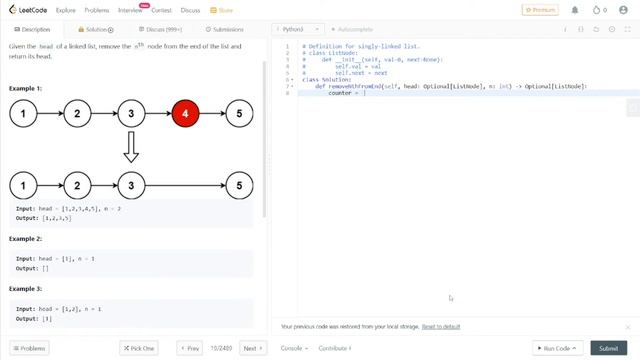Collapse code fold at line 6
Viewport: 640px width, 360px height.
[x=292, y=80]
